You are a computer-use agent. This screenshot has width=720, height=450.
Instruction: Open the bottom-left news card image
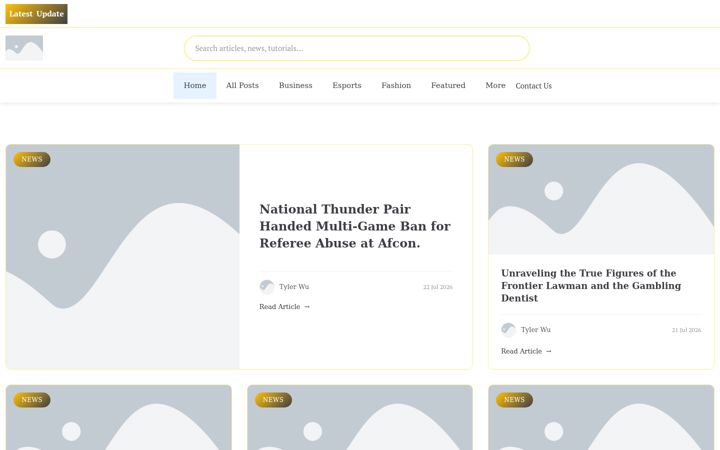118,418
